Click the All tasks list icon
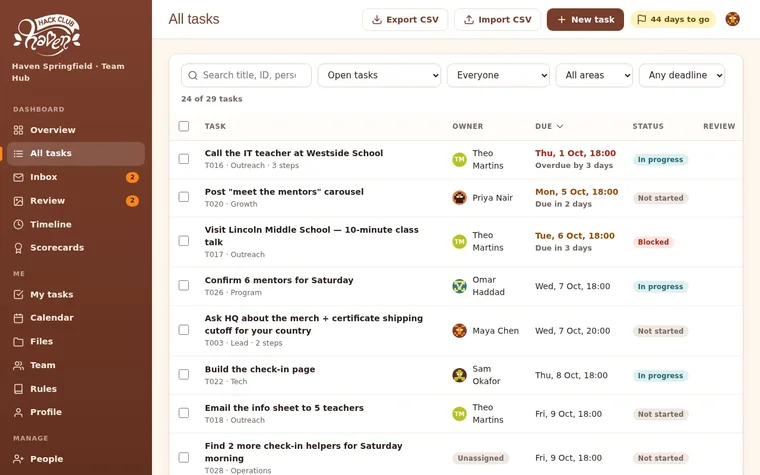Screen dimensions: 760x475 pos(18,154)
